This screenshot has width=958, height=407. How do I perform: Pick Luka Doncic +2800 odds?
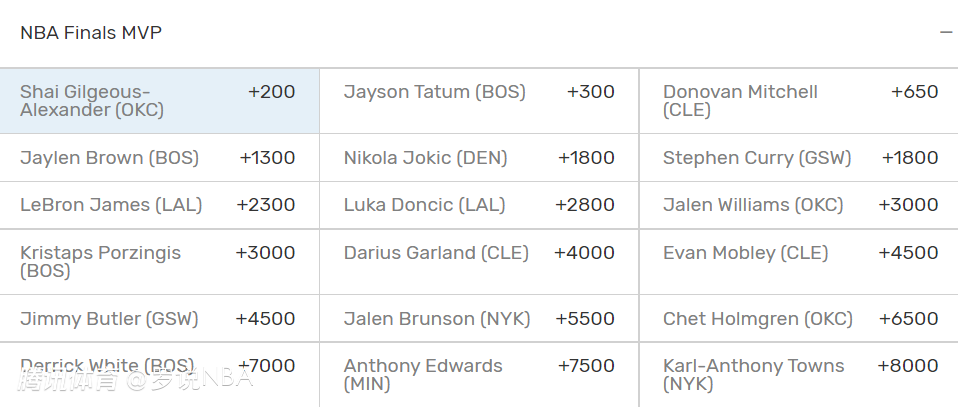click(479, 205)
